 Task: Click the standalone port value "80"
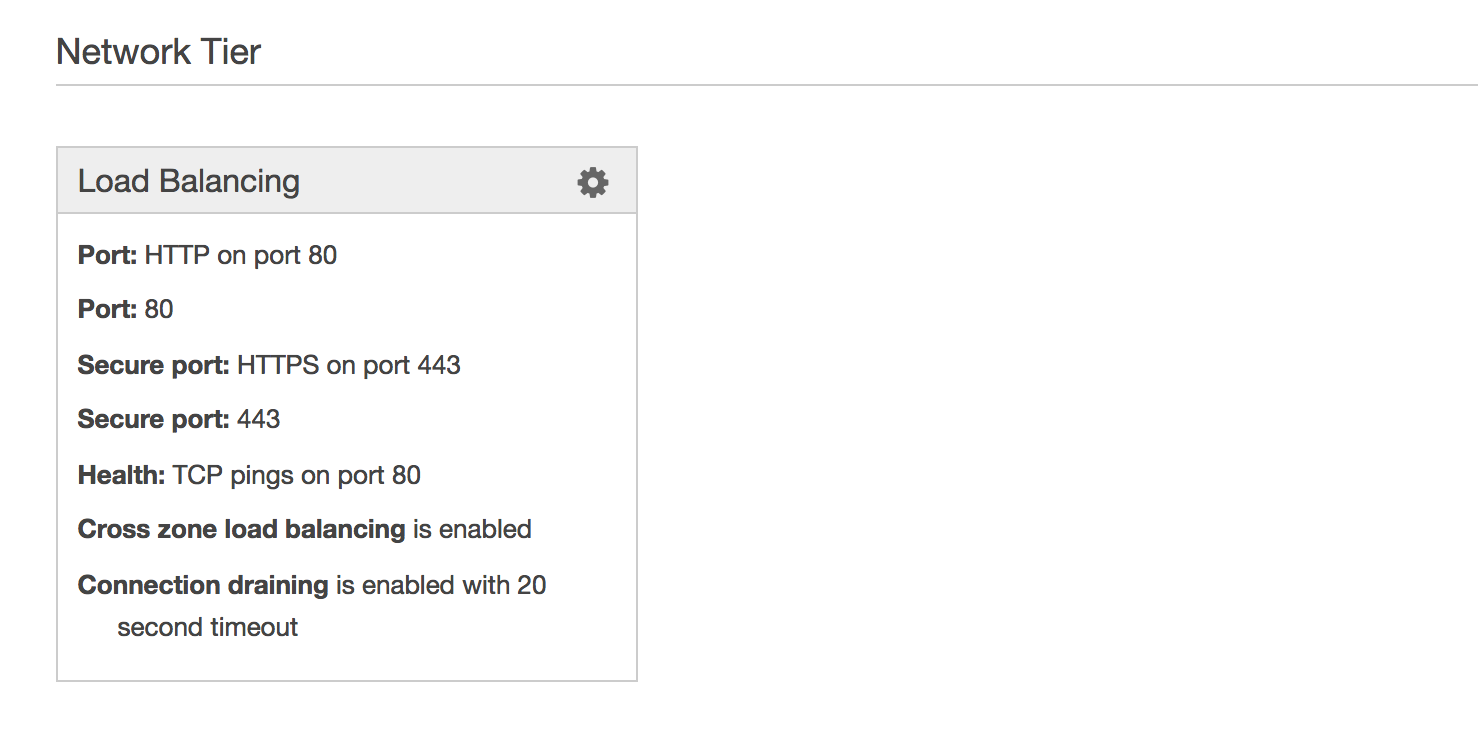(x=159, y=309)
